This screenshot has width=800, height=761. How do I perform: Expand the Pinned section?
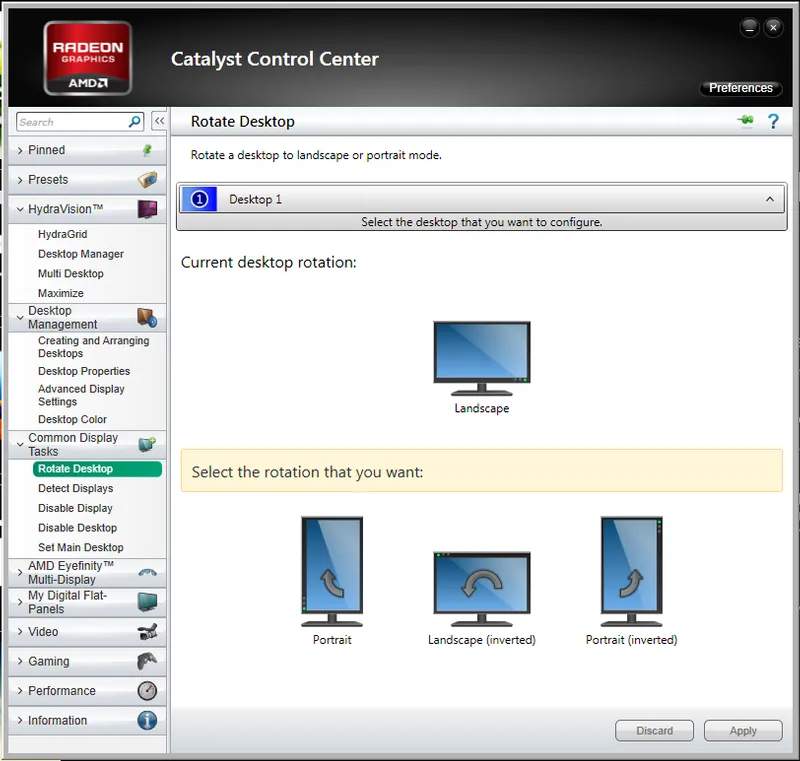coord(47,150)
